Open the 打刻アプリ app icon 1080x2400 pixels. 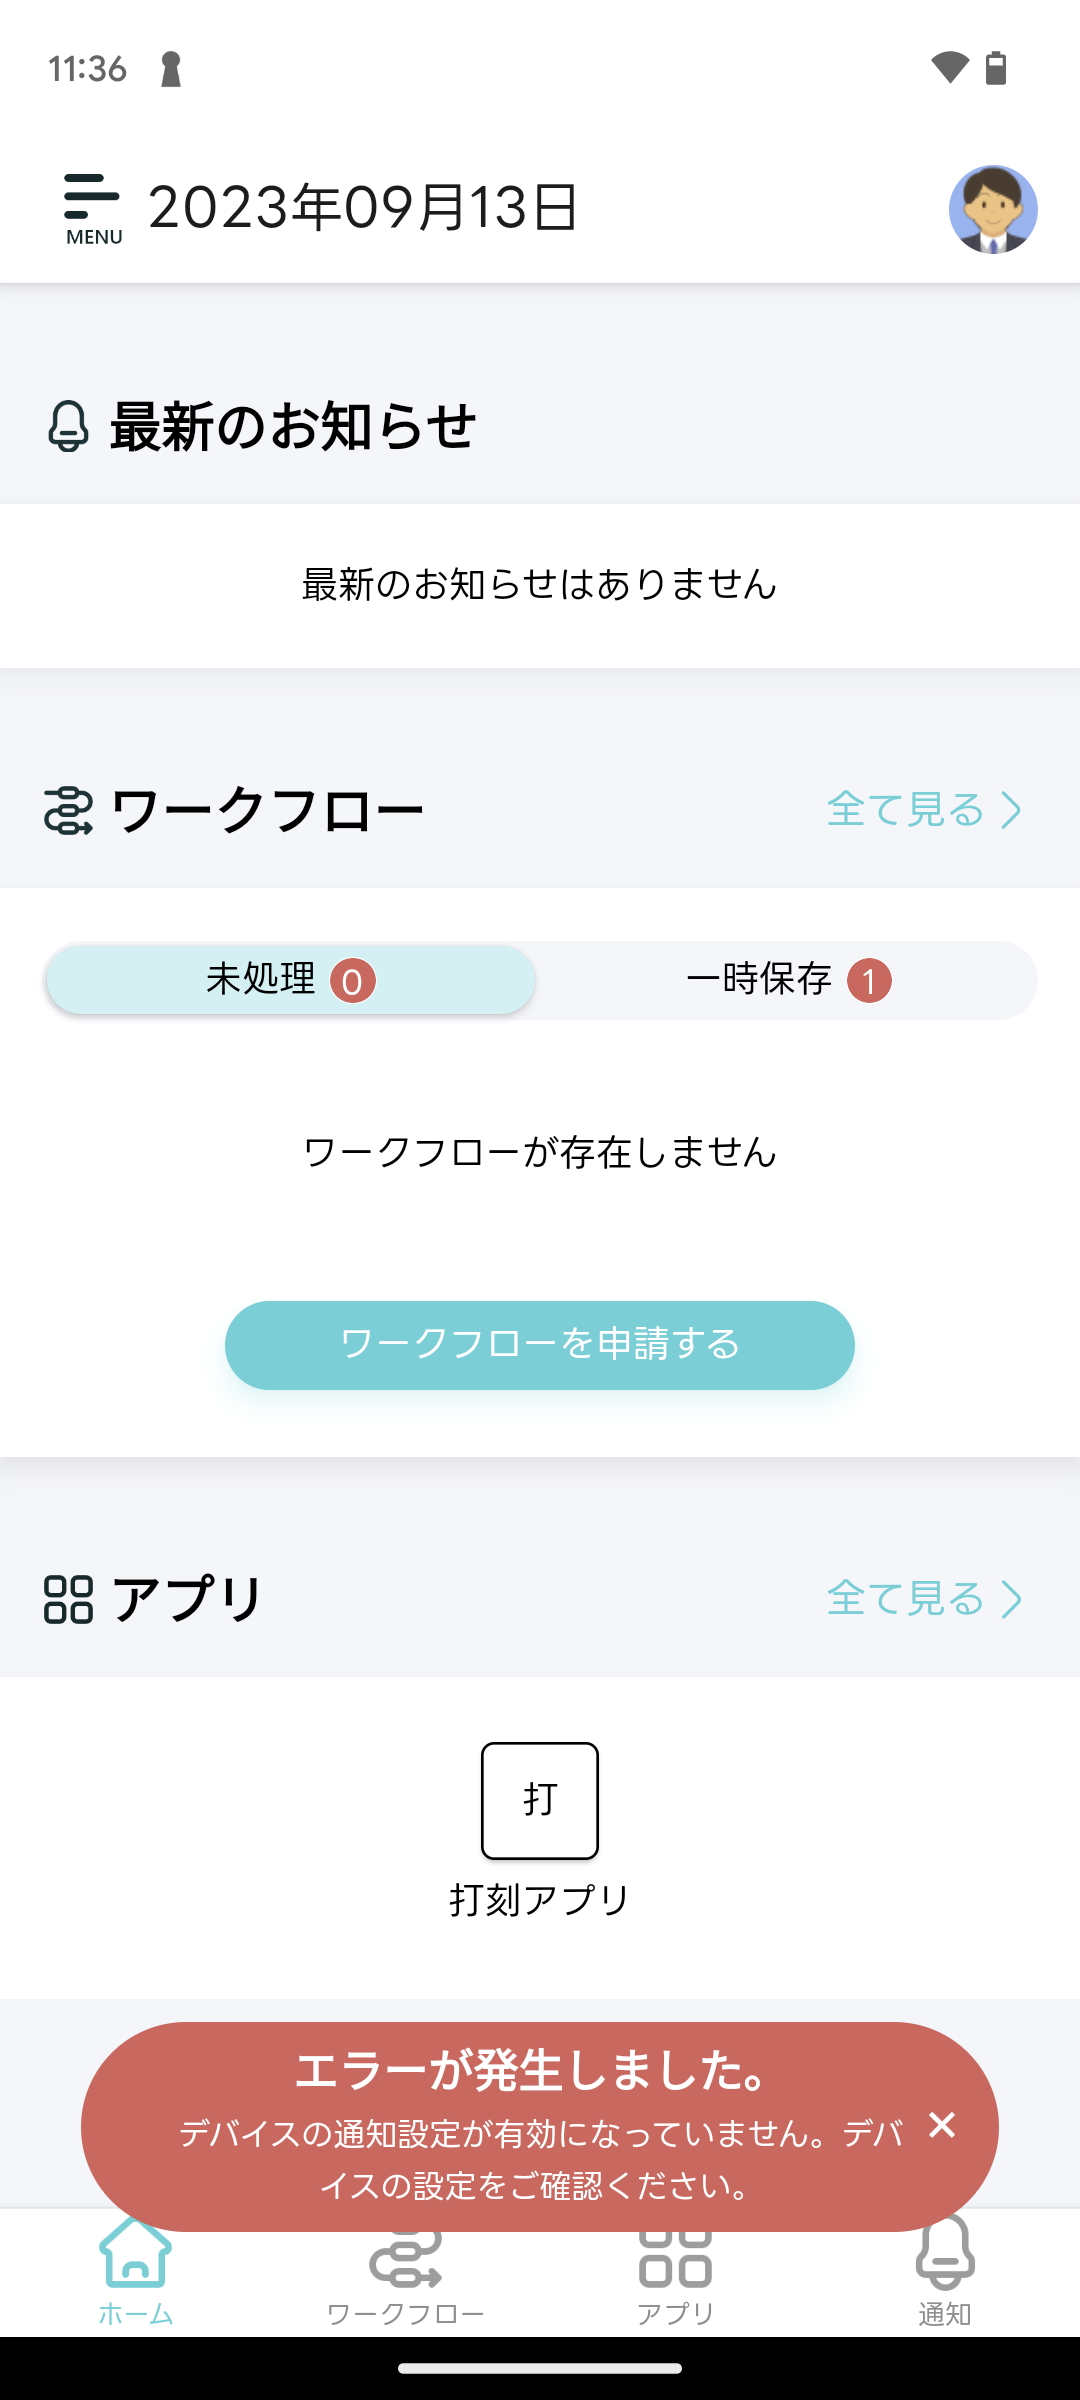pos(540,1800)
